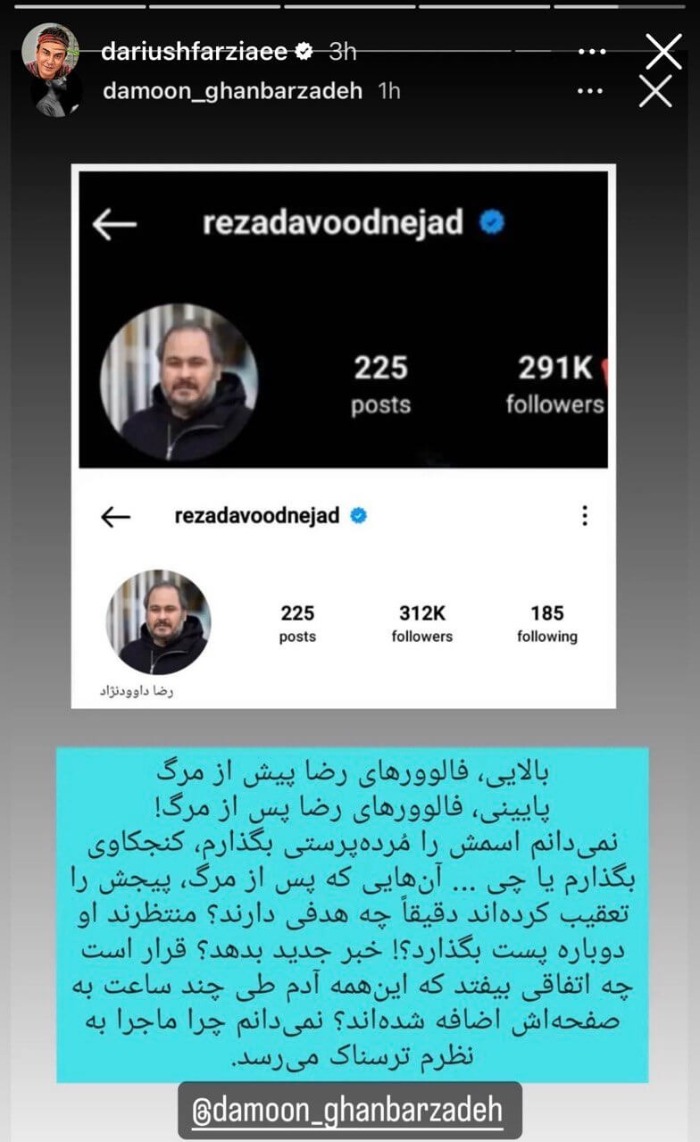Select the cyan Persian text box

click(353, 915)
